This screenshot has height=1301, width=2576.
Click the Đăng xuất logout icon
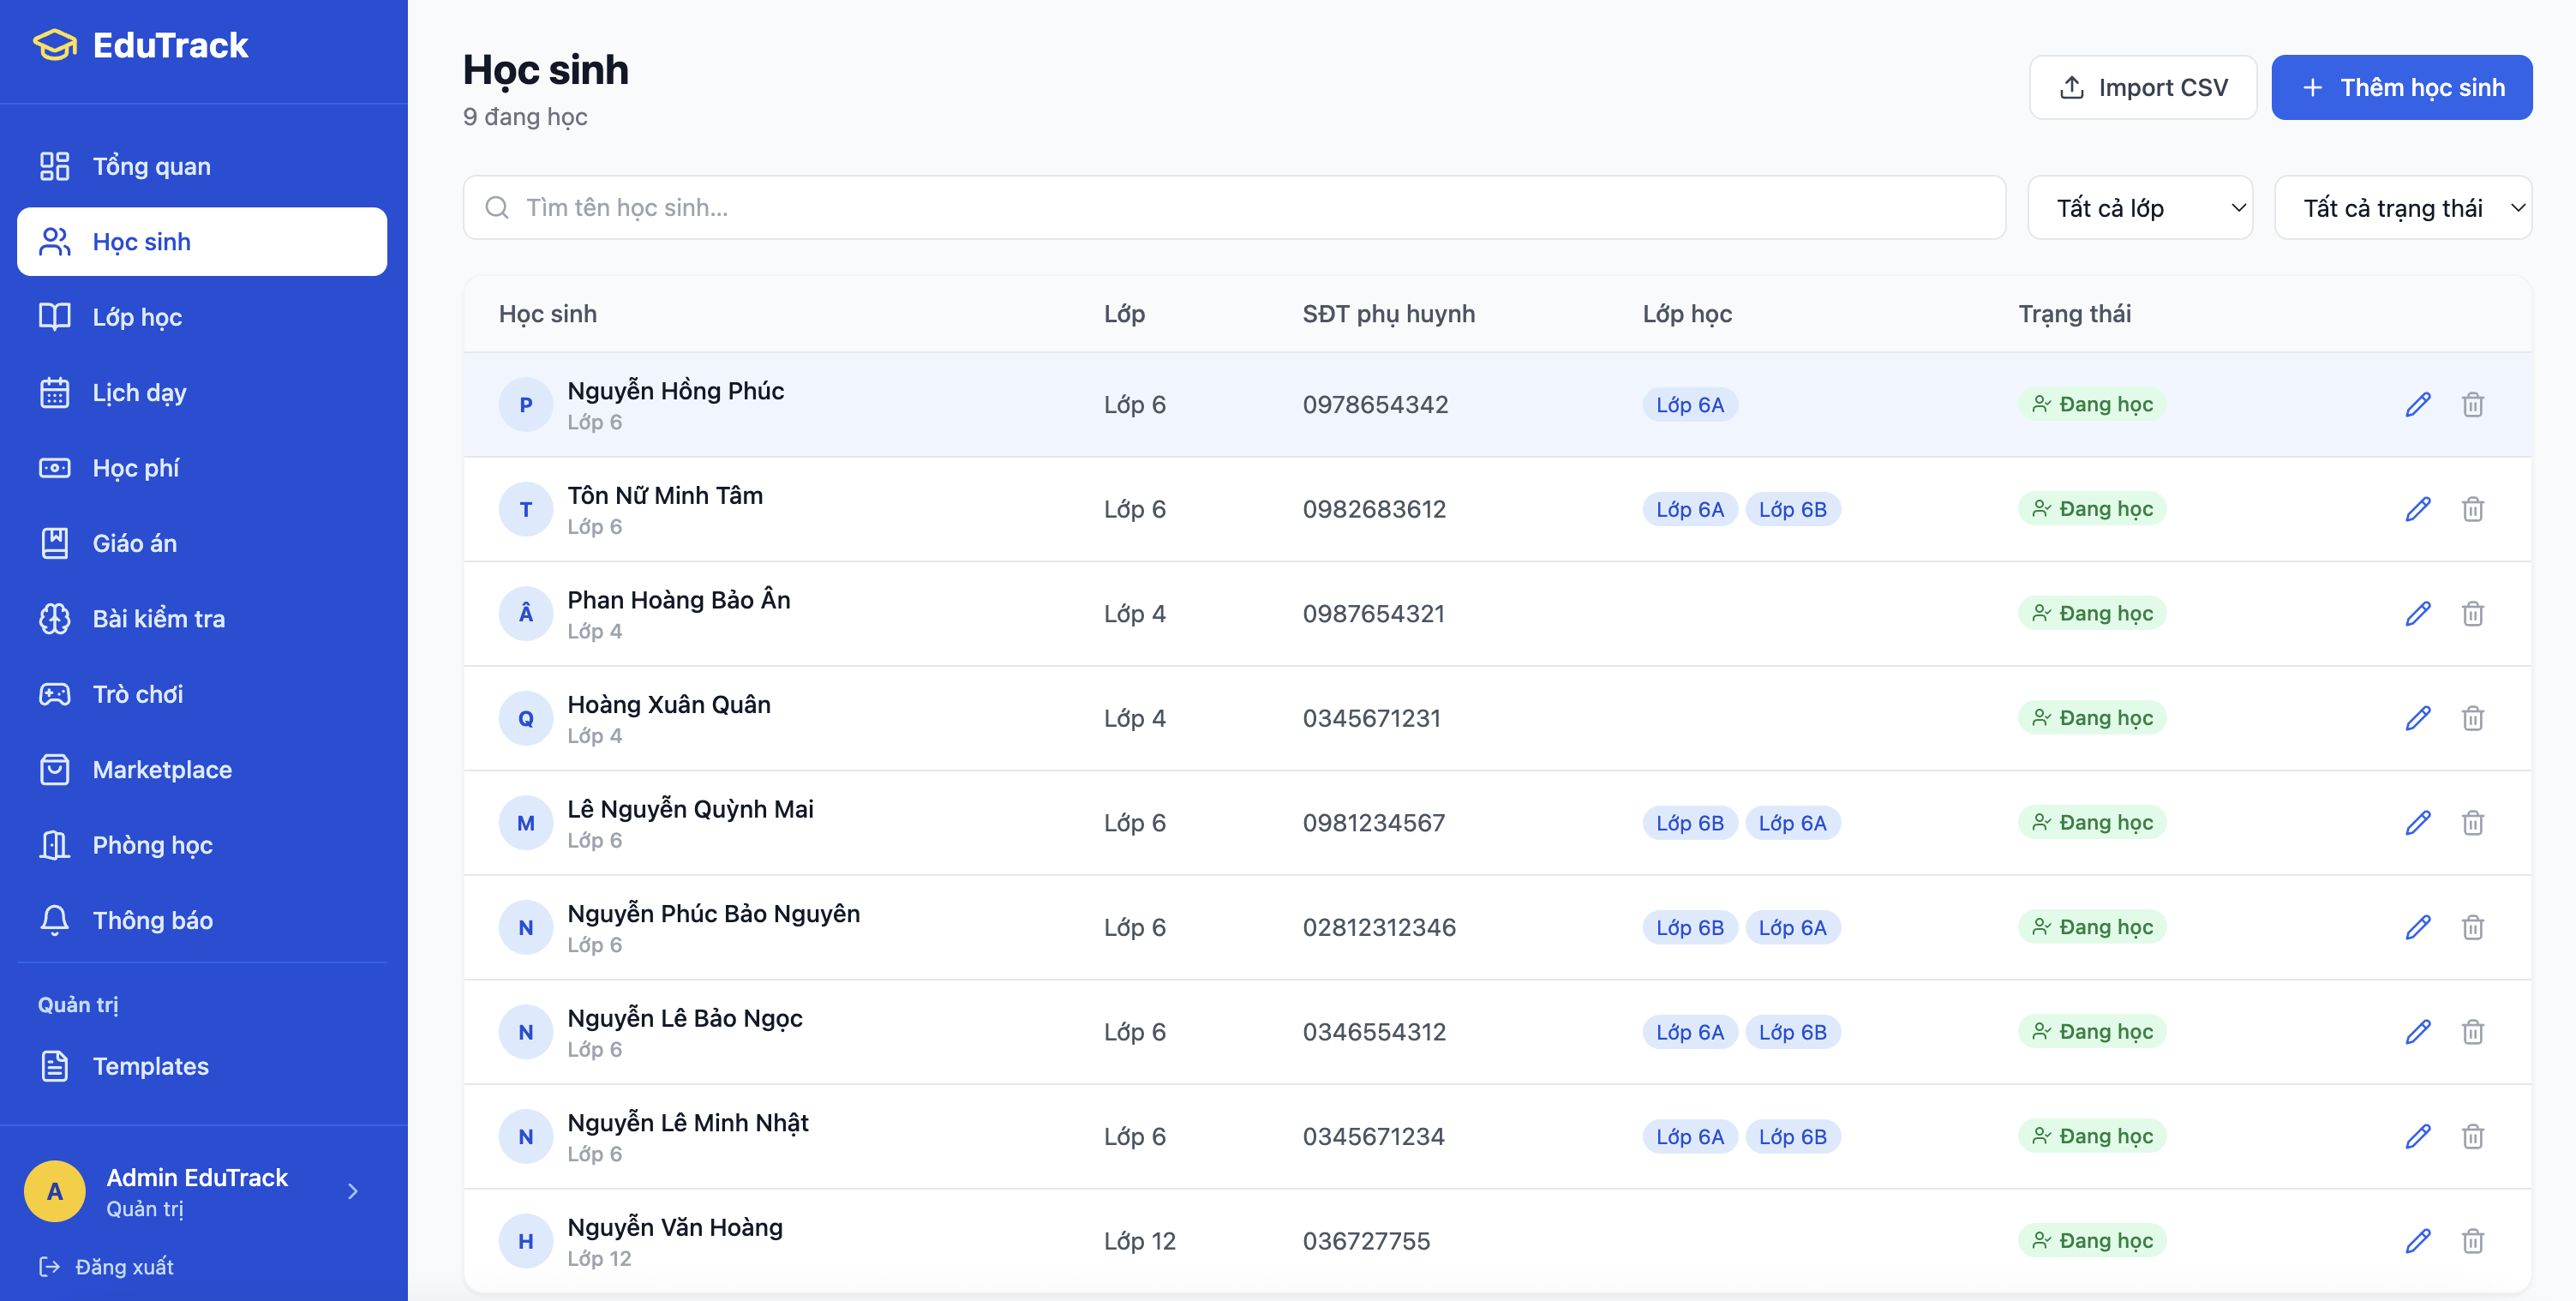(x=49, y=1267)
